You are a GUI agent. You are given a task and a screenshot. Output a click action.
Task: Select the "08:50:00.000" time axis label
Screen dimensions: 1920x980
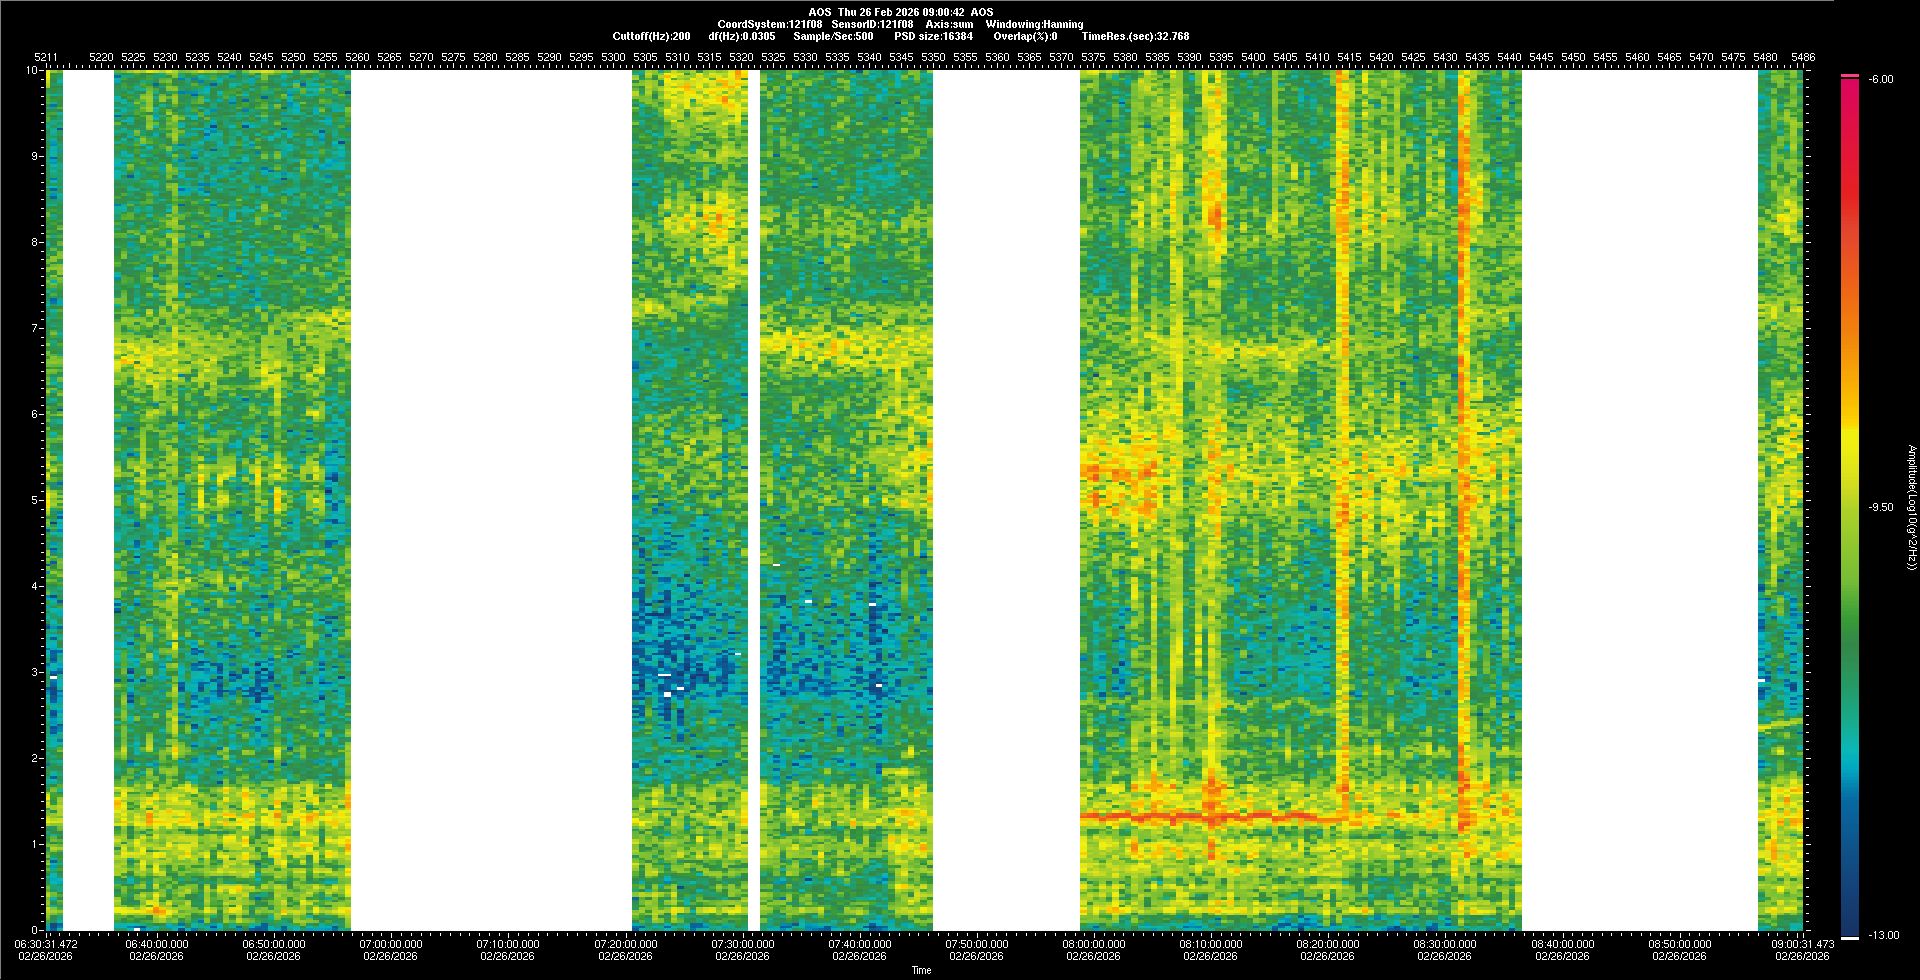click(x=1678, y=943)
